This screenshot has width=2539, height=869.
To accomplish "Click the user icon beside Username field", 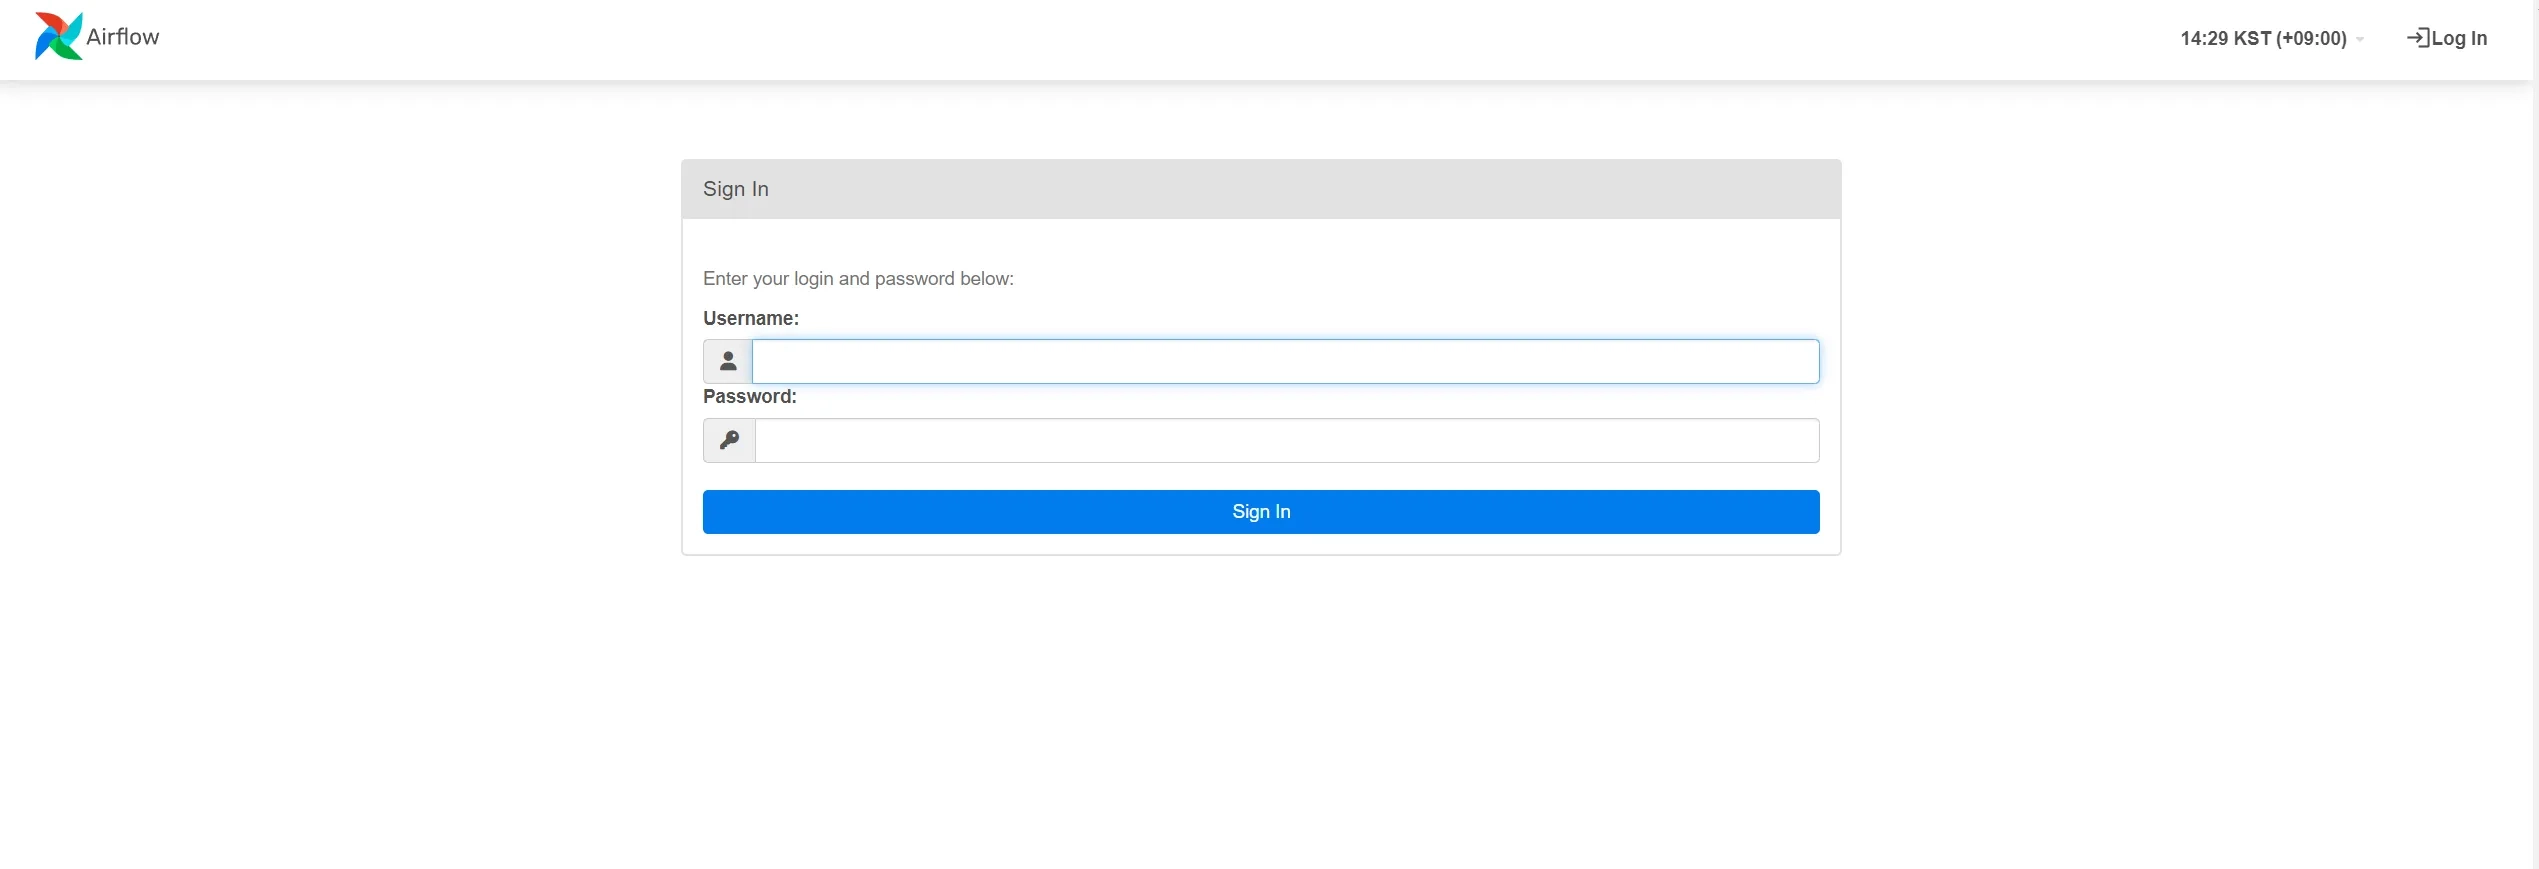I will pyautogui.click(x=728, y=361).
